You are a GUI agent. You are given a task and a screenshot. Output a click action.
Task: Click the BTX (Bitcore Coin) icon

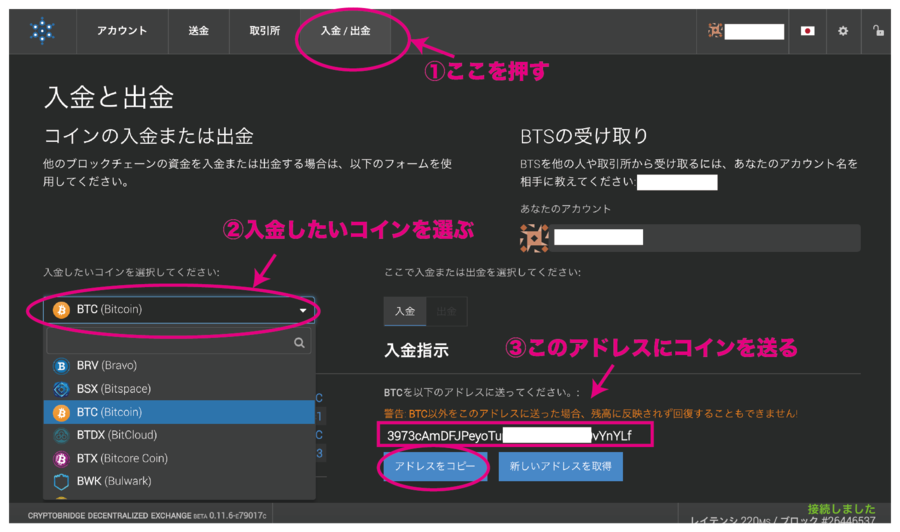point(60,458)
